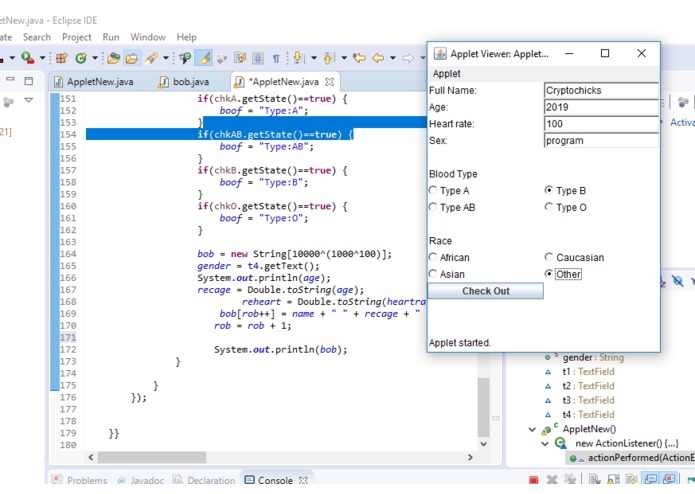Viewport: 695px width, 494px height.
Task: Click the Next Annotation arrow icon
Action: [298, 58]
